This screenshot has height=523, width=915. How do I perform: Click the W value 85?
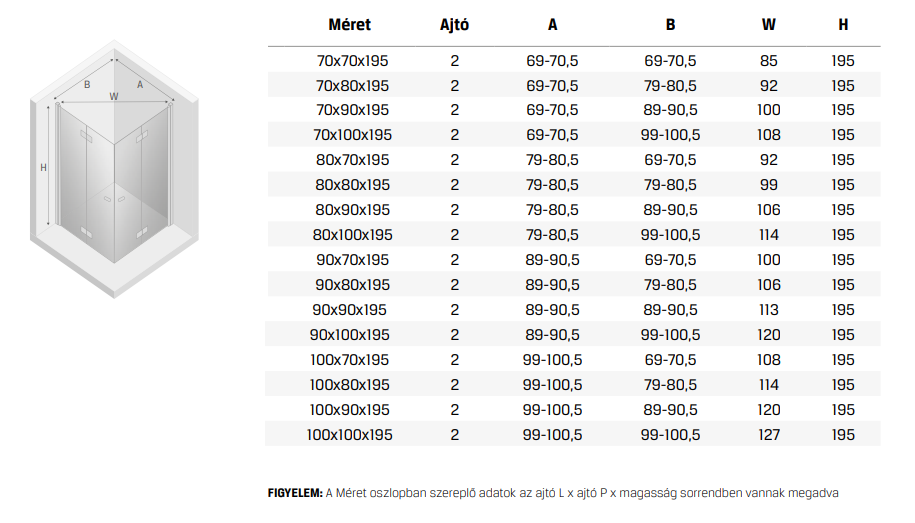(x=769, y=61)
